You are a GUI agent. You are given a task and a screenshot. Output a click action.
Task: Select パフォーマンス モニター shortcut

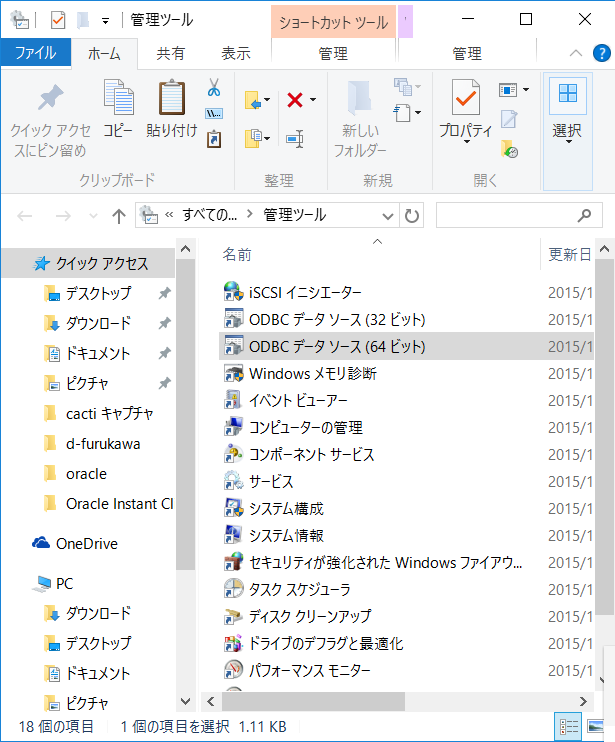point(297,670)
